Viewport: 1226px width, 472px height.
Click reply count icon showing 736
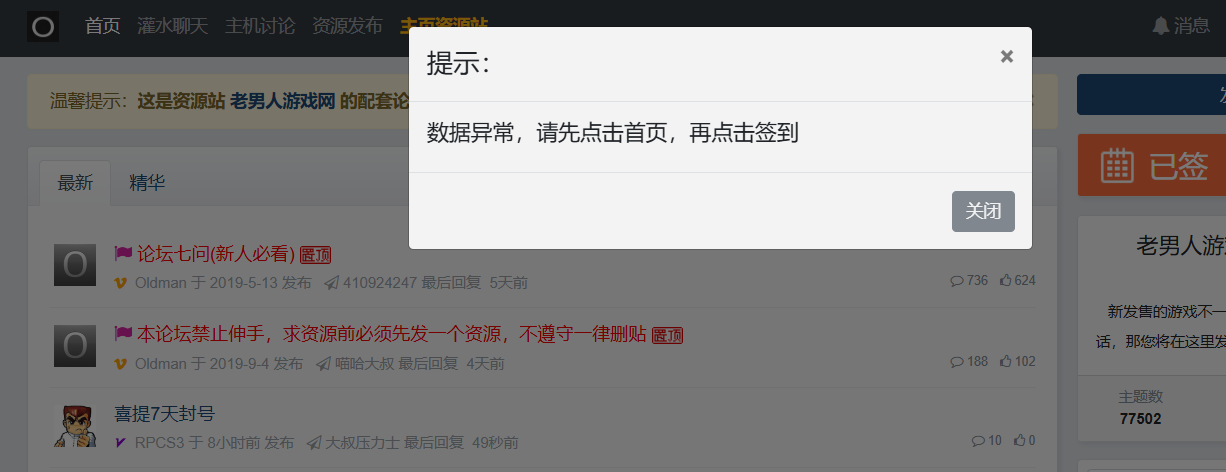pos(956,281)
